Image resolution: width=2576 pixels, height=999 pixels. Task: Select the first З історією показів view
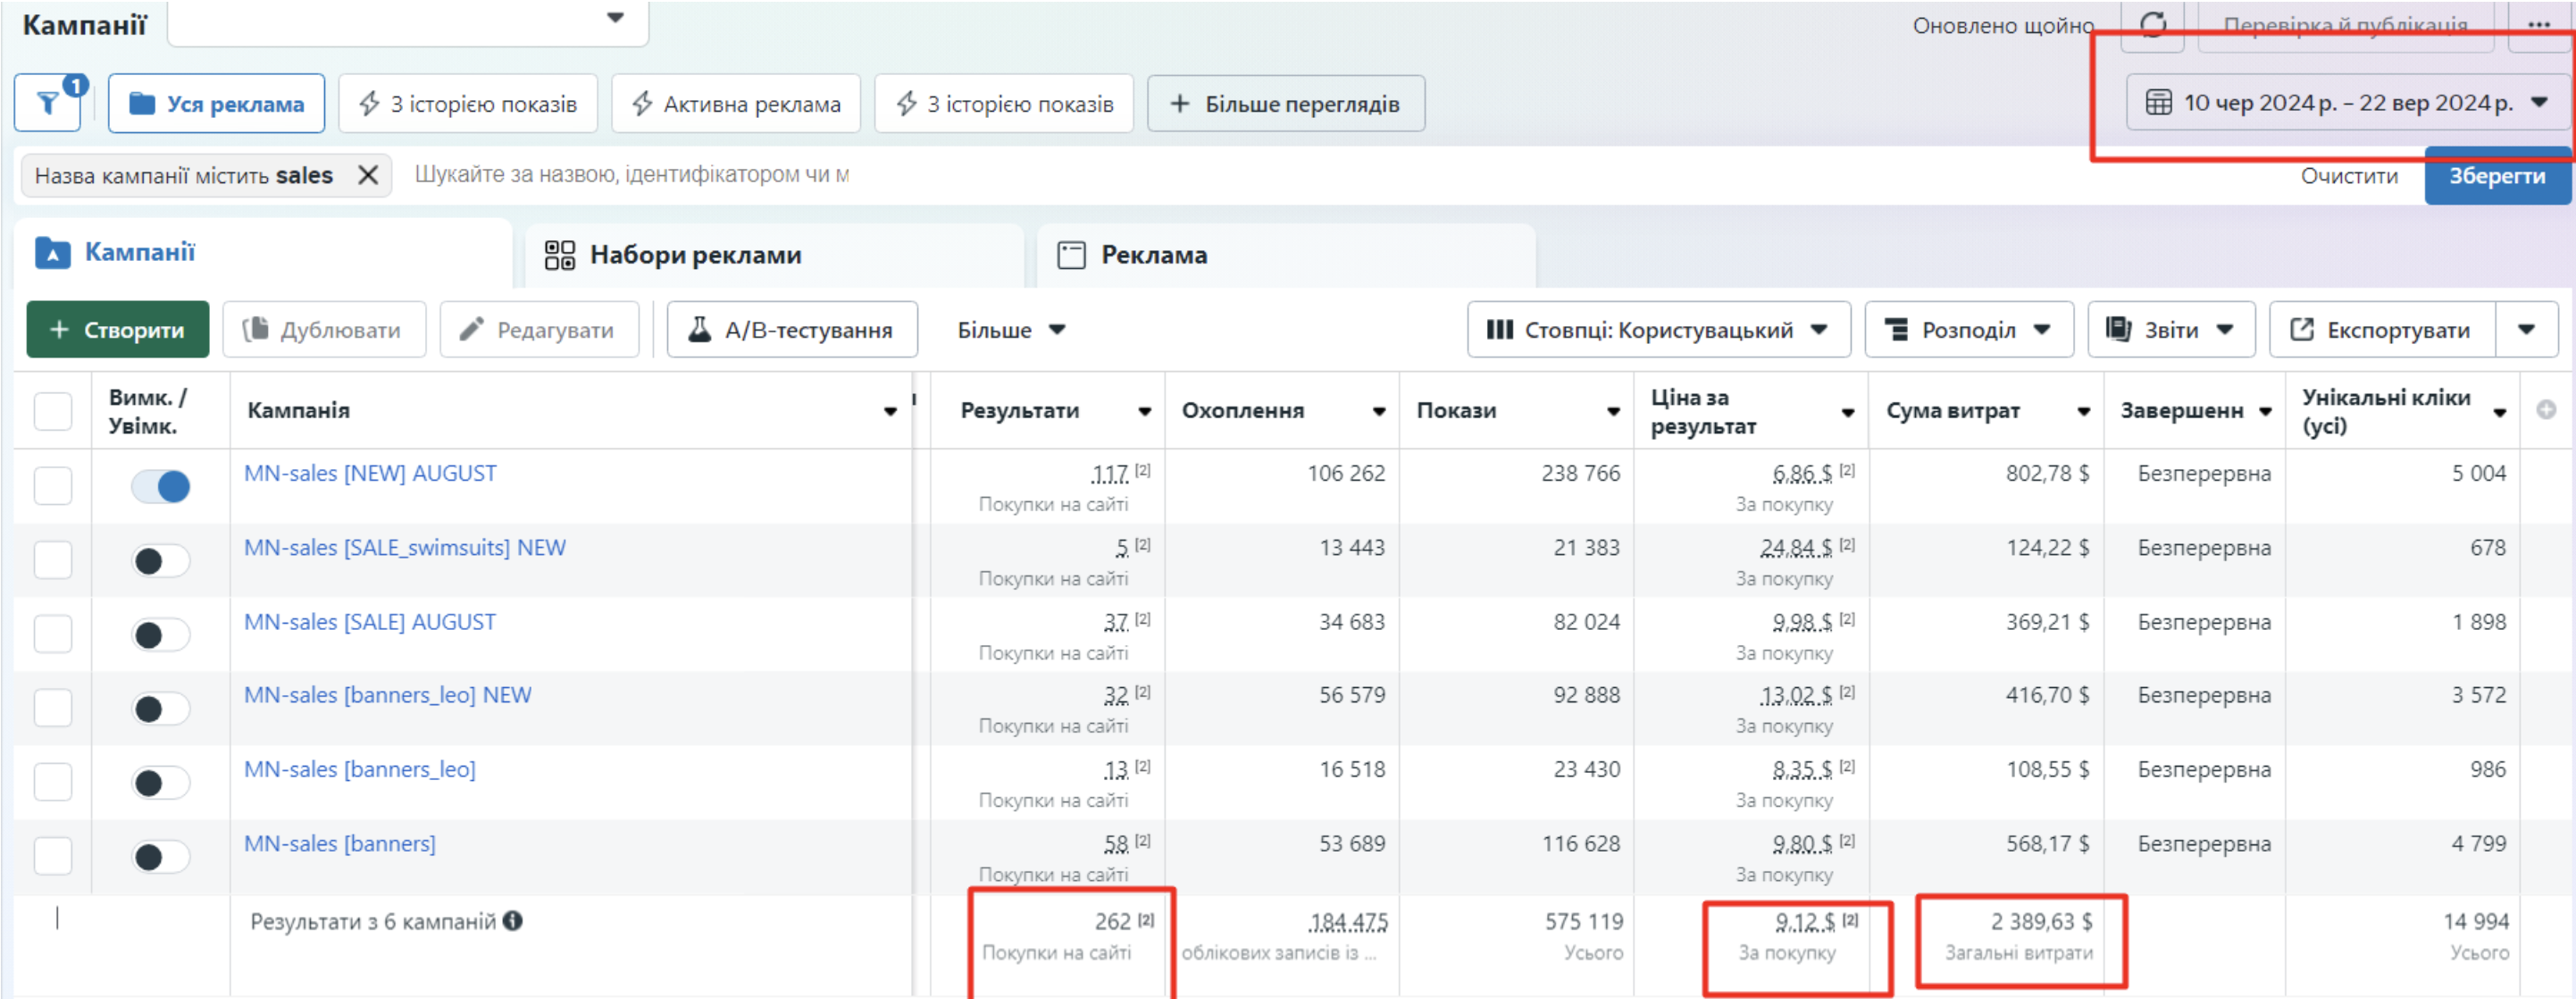tap(468, 103)
